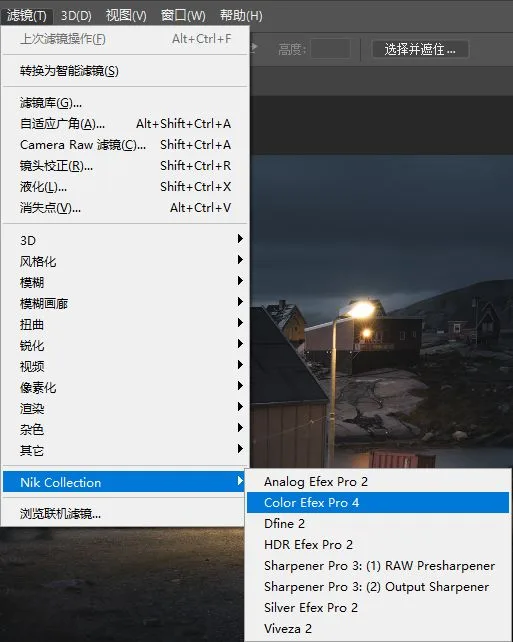Open Color Efex Pro 4 filter
The height and width of the screenshot is (642, 513).
click(377, 502)
